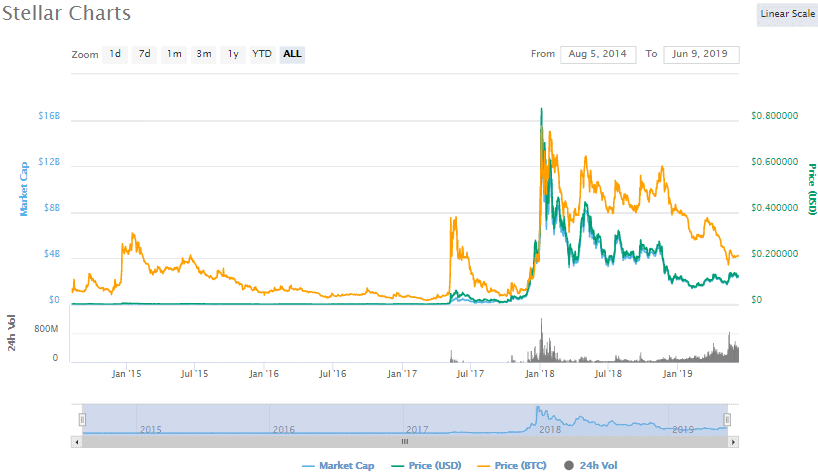Click the Market Cap axis title
This screenshot has height=475, width=818.
(x=23, y=189)
